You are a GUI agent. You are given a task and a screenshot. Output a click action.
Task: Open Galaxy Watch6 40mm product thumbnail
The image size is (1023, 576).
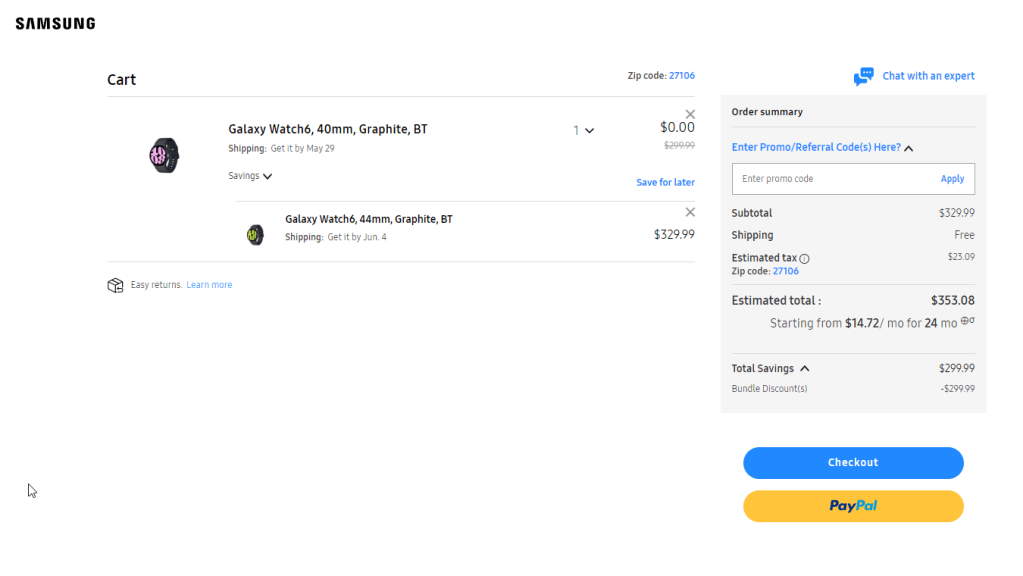164,155
